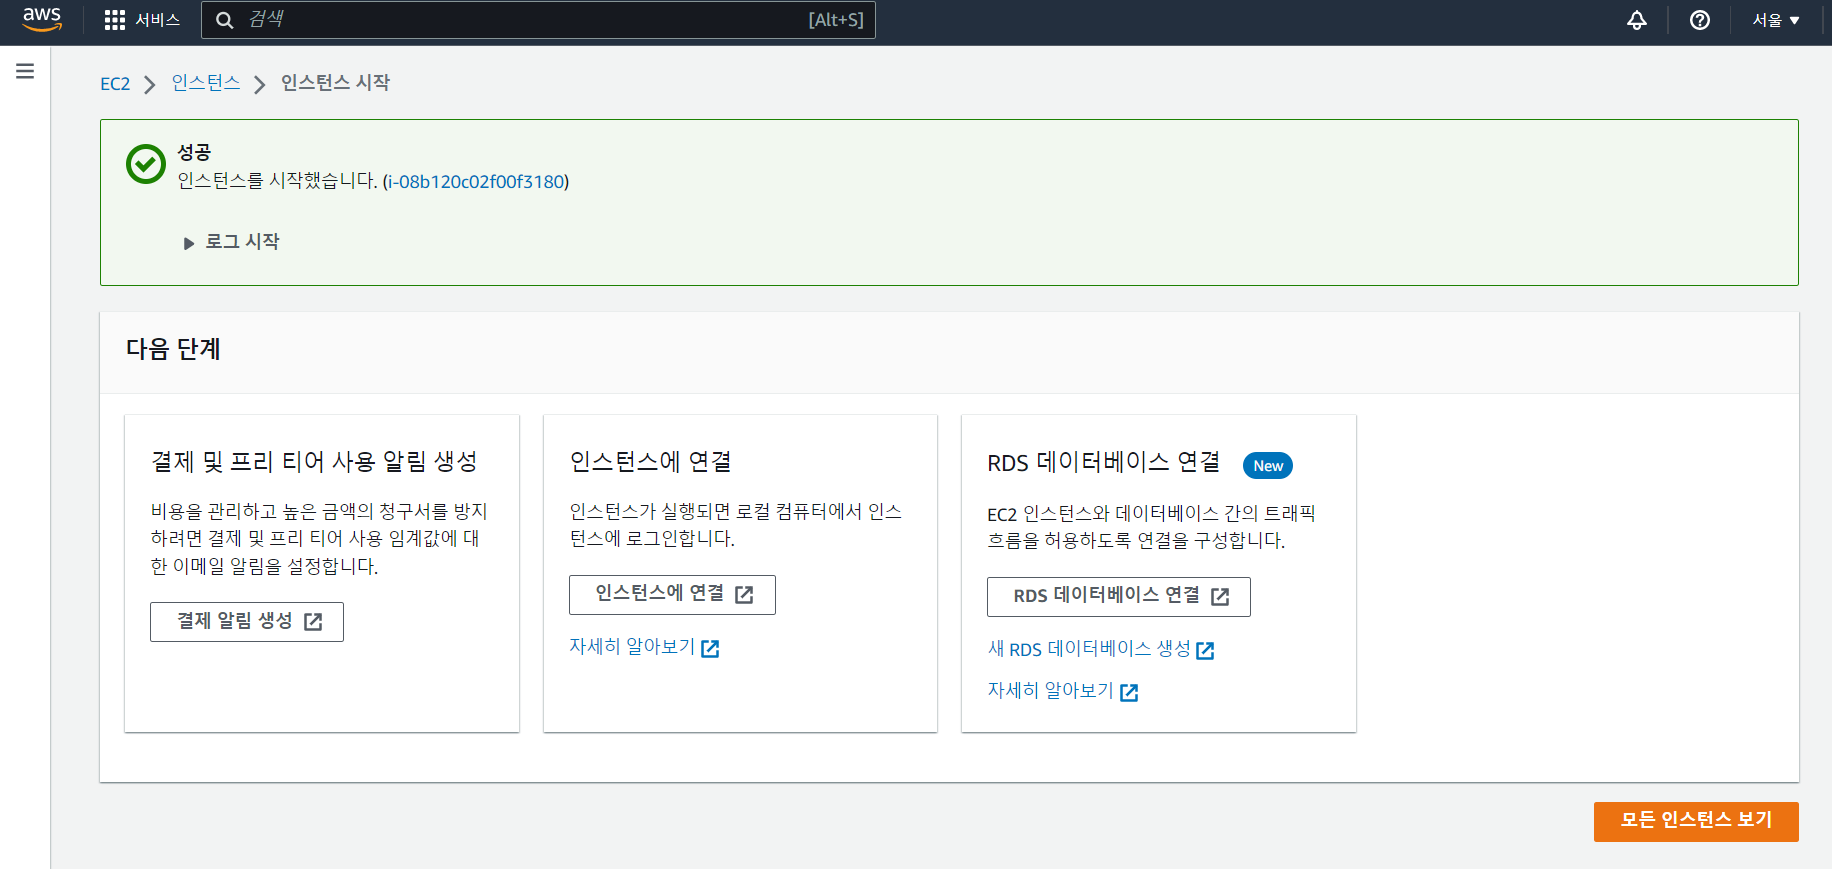Click the 인스턴스 시작 breadcrumb text
The height and width of the screenshot is (869, 1832).
pyautogui.click(x=335, y=83)
